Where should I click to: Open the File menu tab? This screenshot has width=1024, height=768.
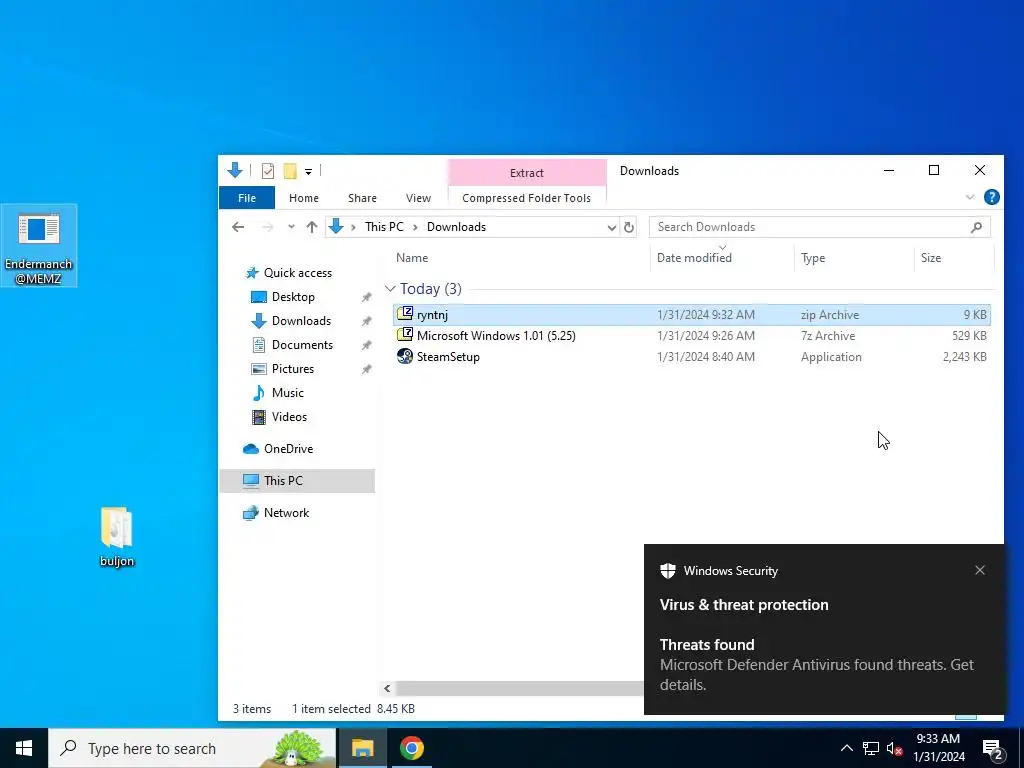tap(247, 198)
